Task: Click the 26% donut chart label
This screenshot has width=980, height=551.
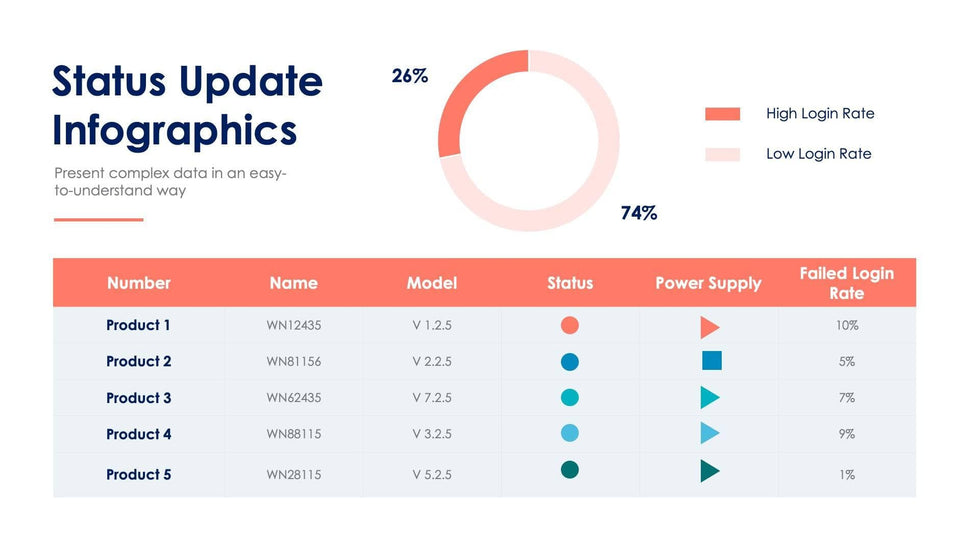Action: coord(409,76)
